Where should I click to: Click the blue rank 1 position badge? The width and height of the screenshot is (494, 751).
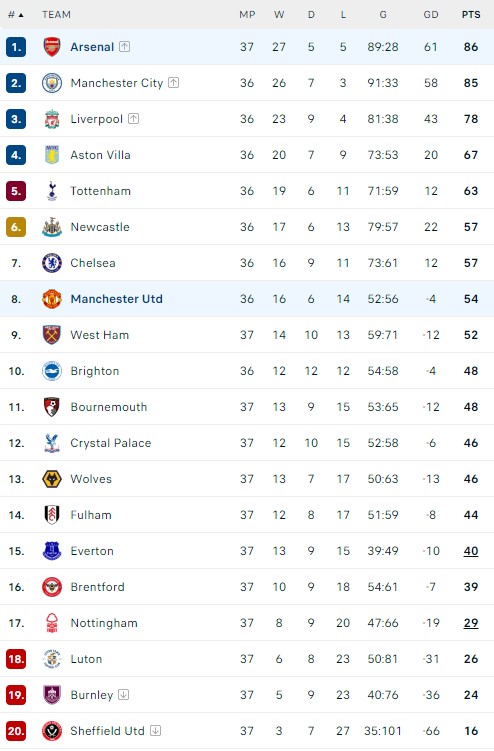click(x=16, y=47)
